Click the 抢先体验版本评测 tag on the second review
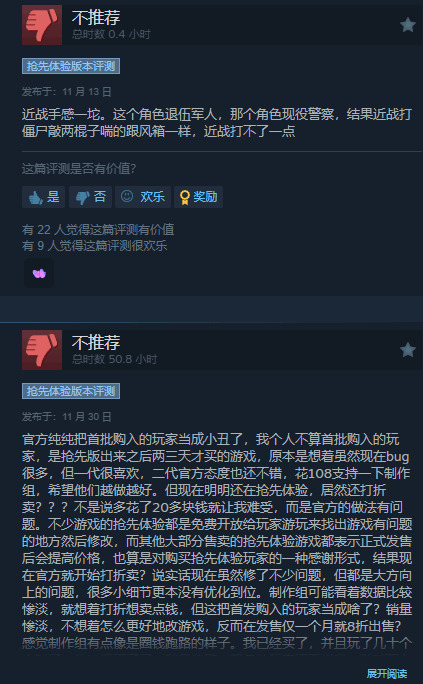Image resolution: width=423 pixels, height=684 pixels. [71, 391]
